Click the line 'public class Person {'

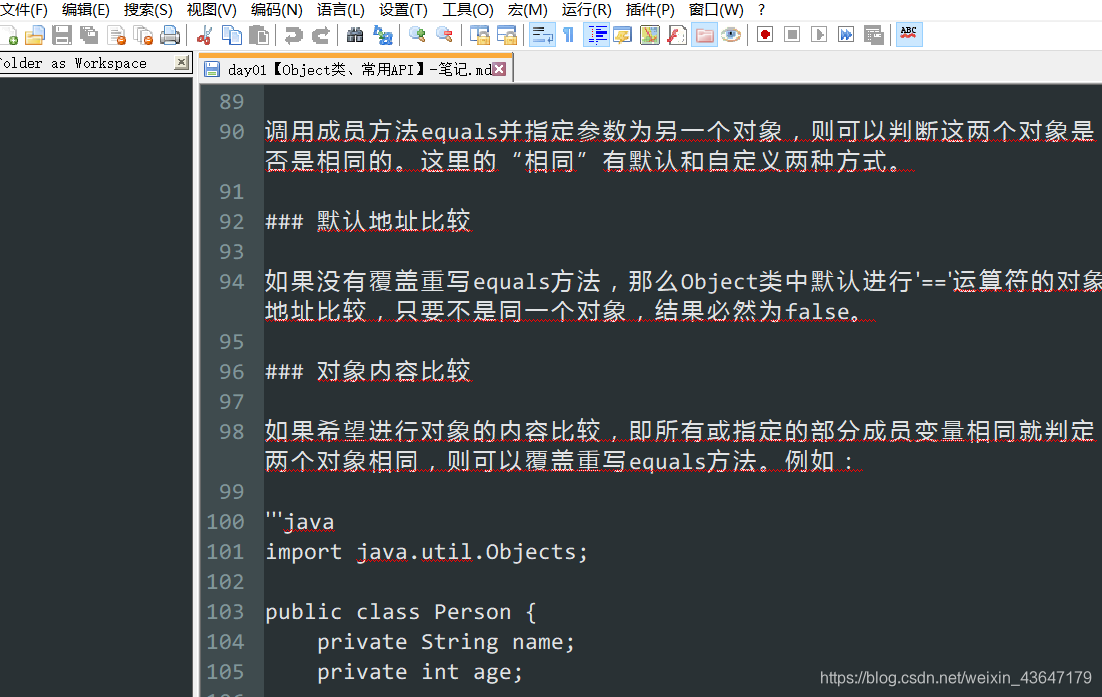coord(401,612)
